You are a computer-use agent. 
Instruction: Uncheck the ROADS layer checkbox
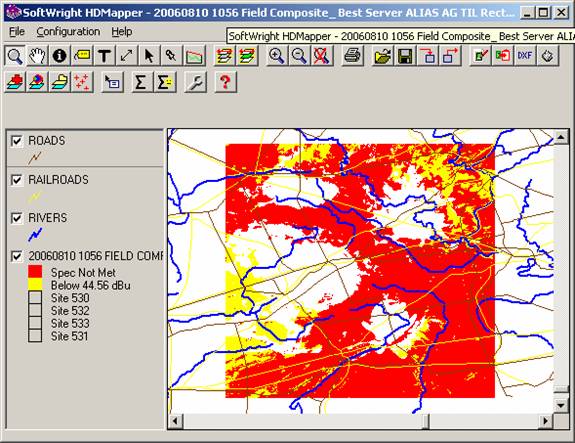pos(17,141)
